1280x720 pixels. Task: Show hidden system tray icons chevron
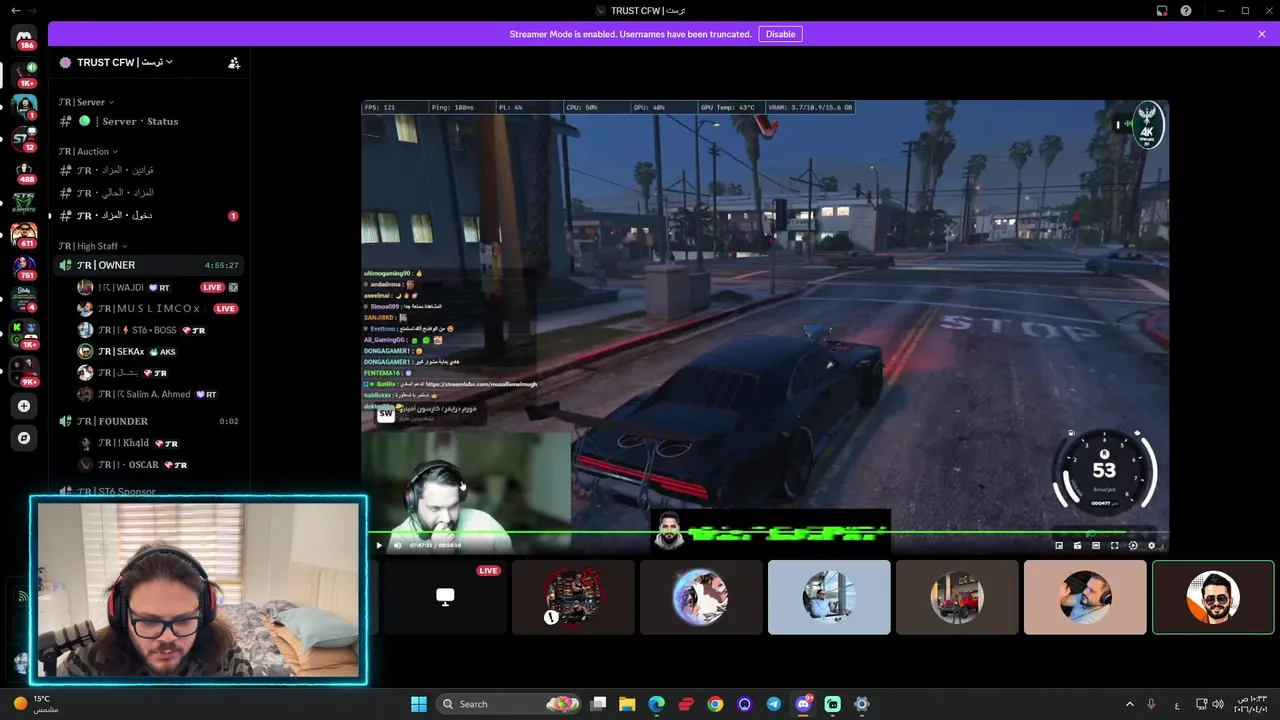coord(1130,704)
